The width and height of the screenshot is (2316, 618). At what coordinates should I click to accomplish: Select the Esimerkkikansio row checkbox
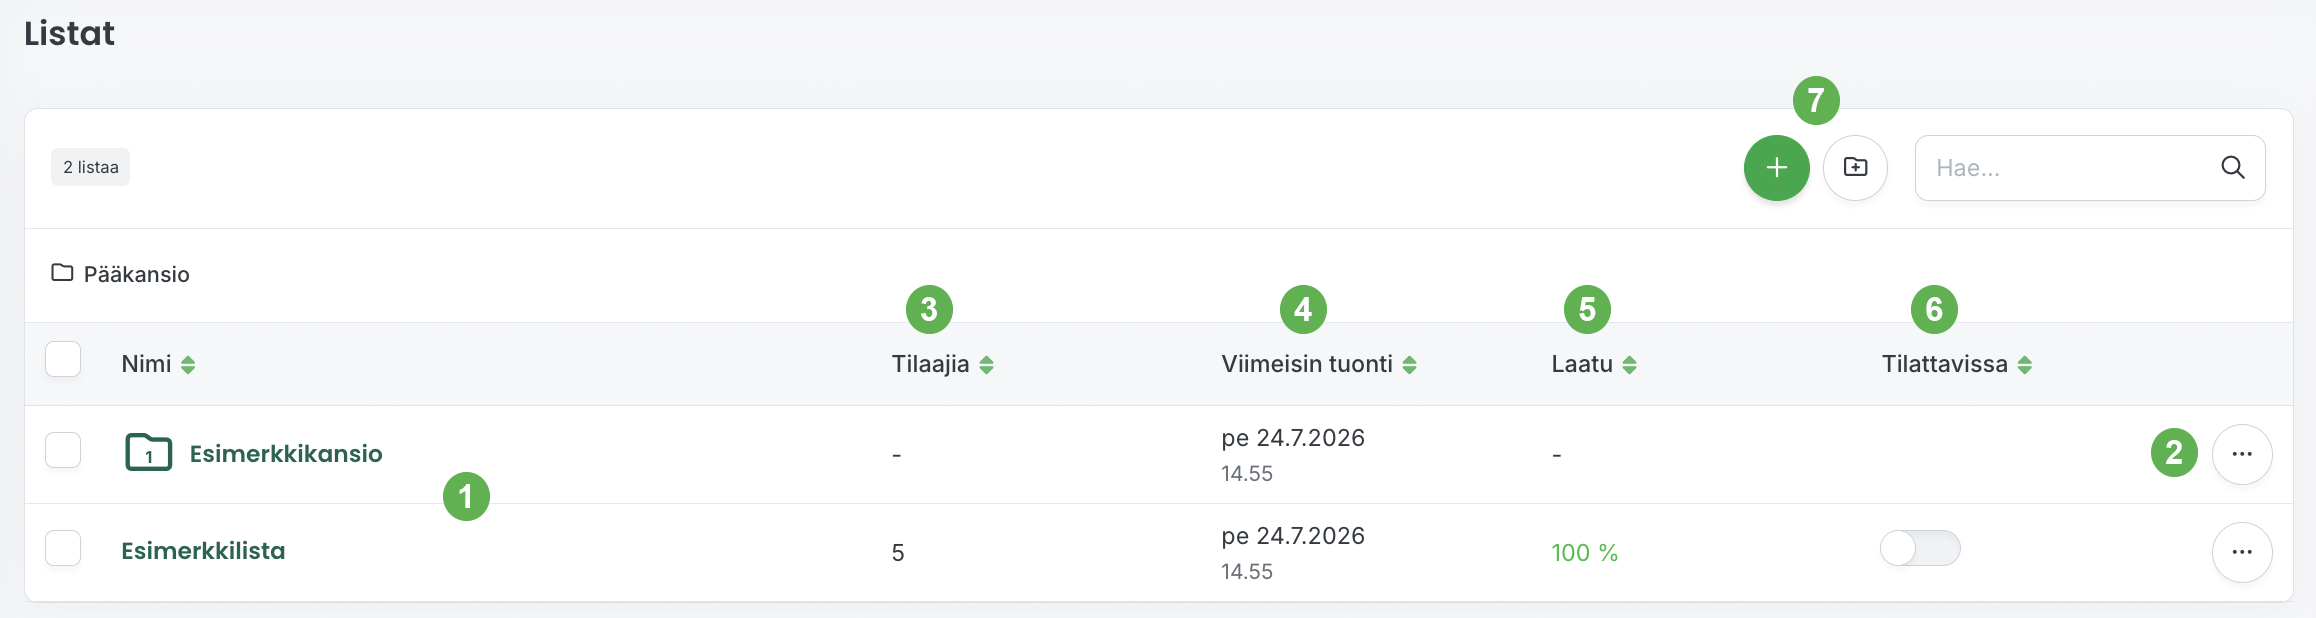tap(63, 450)
